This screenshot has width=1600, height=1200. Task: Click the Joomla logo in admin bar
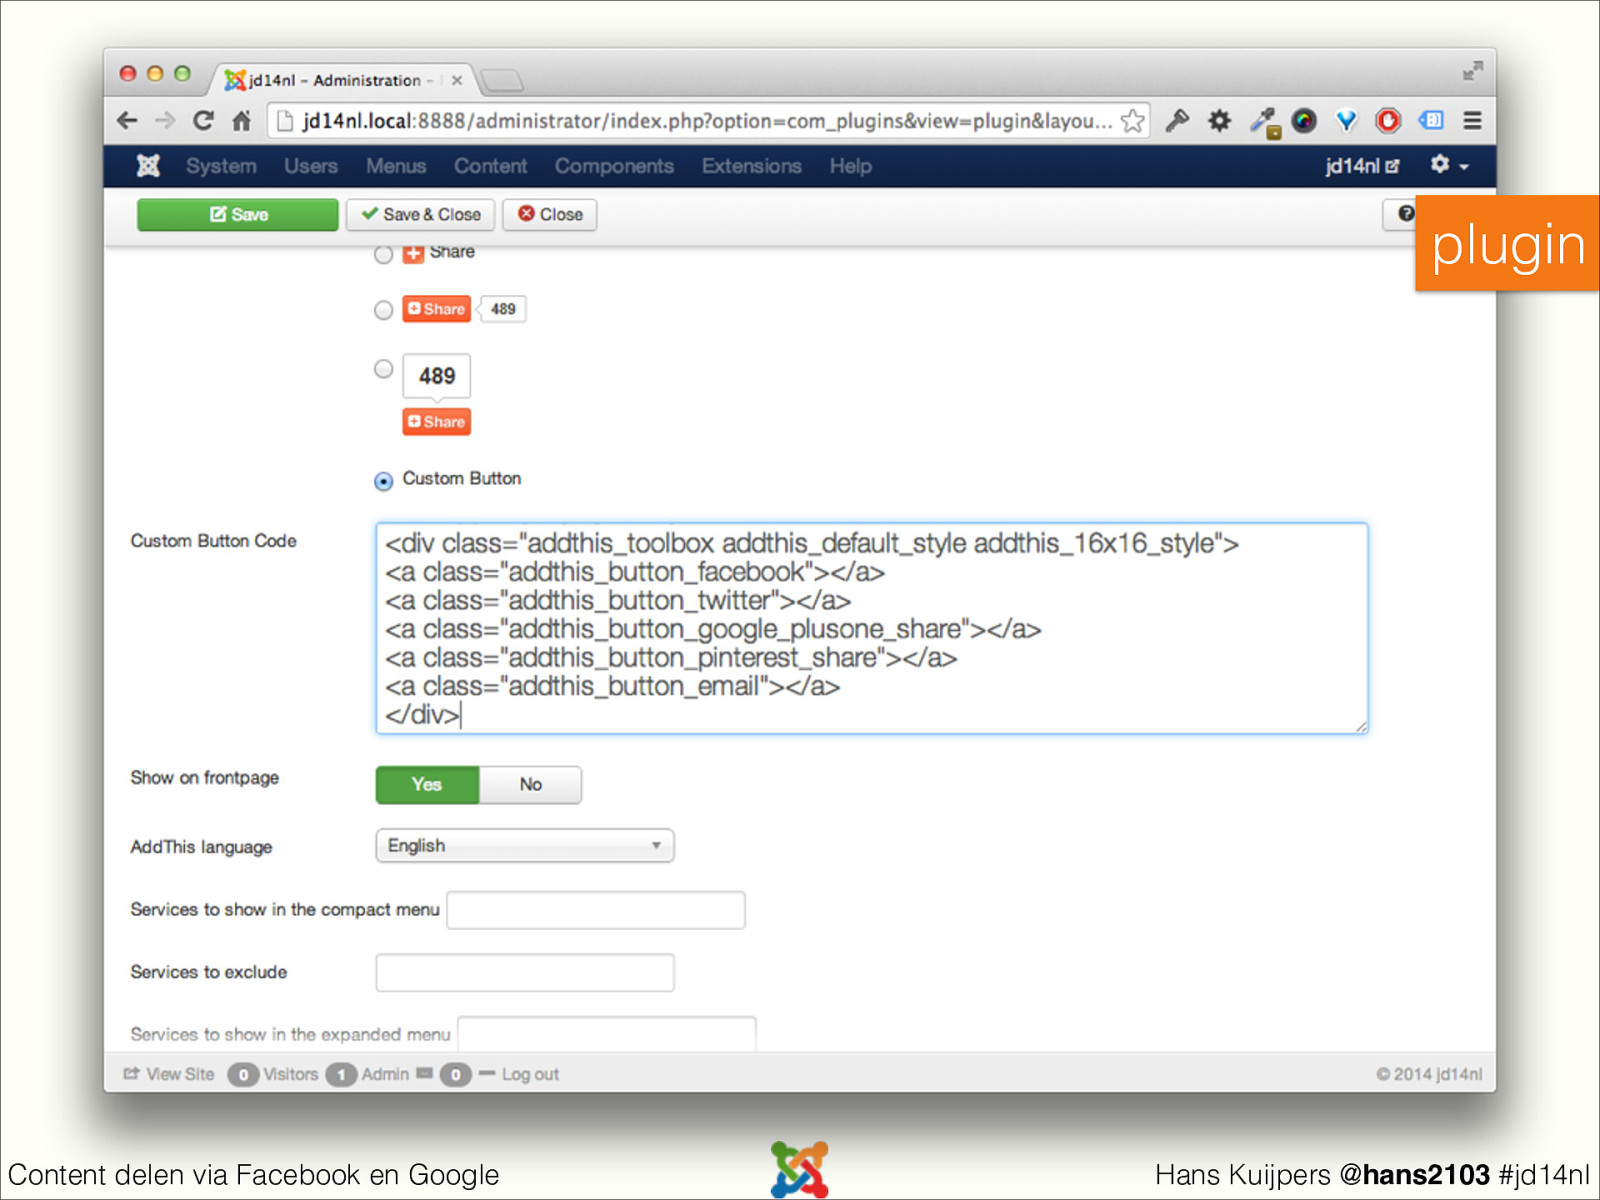pos(148,166)
